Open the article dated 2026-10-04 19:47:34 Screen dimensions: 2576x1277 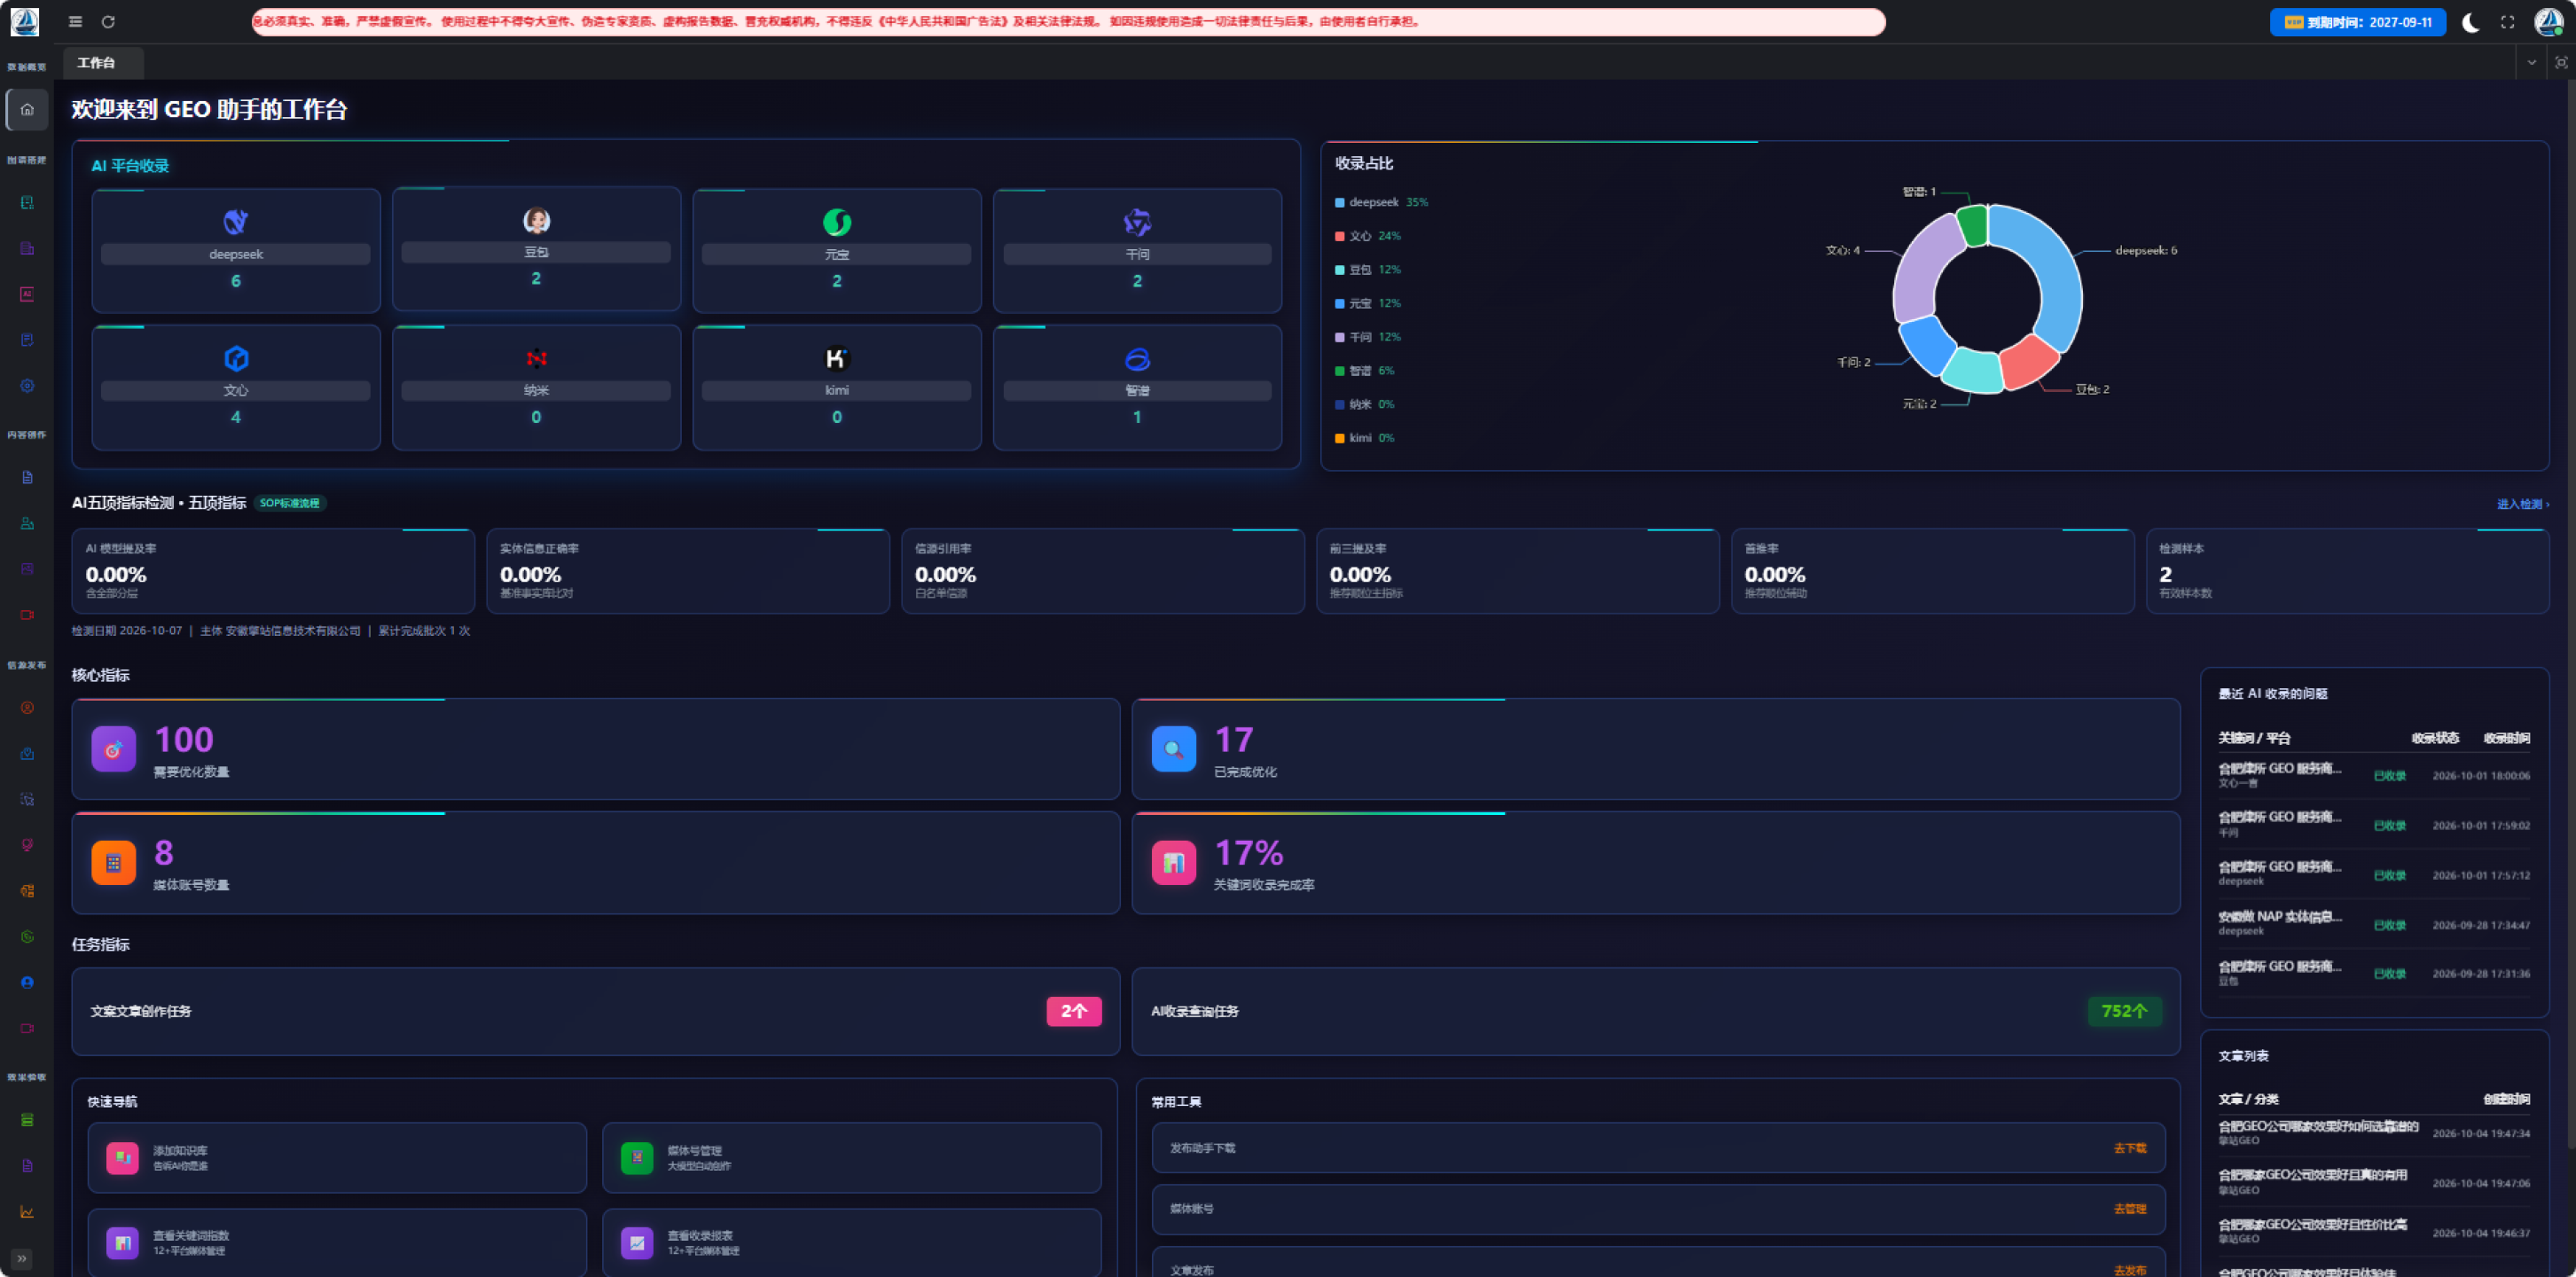[2374, 1133]
